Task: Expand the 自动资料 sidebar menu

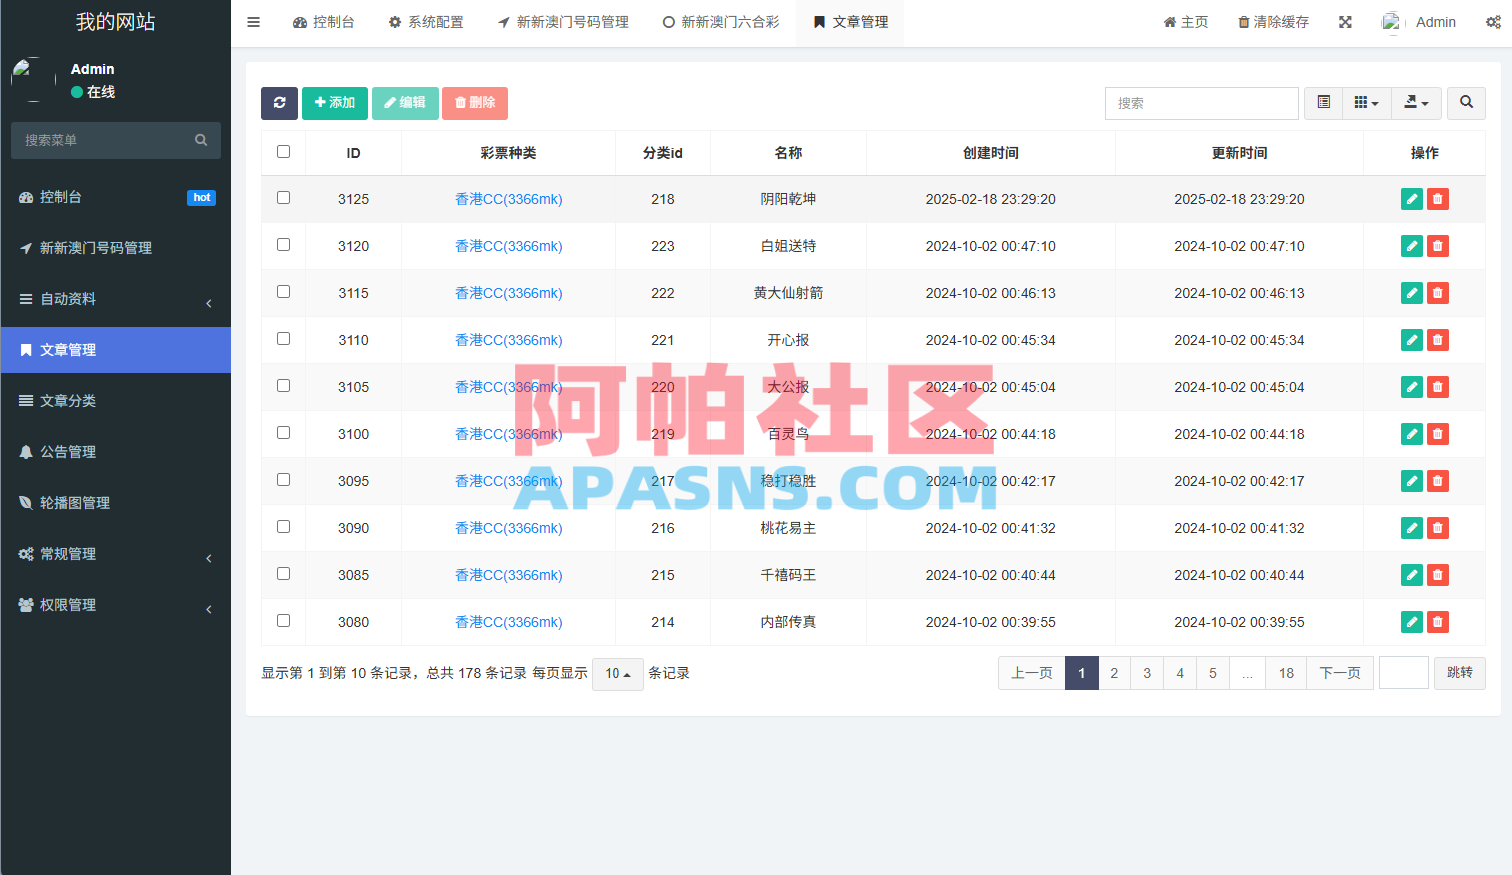Action: click(116, 299)
